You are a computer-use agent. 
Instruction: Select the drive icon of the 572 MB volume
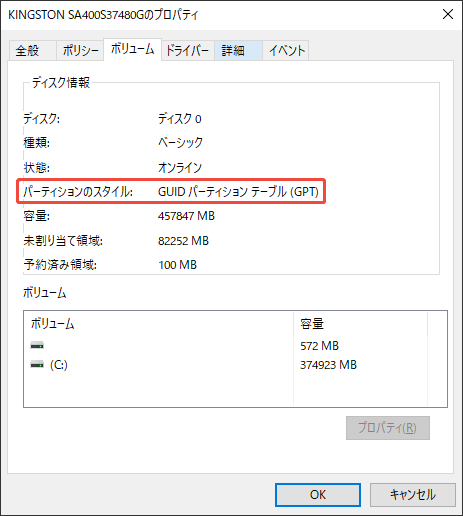pos(37,346)
